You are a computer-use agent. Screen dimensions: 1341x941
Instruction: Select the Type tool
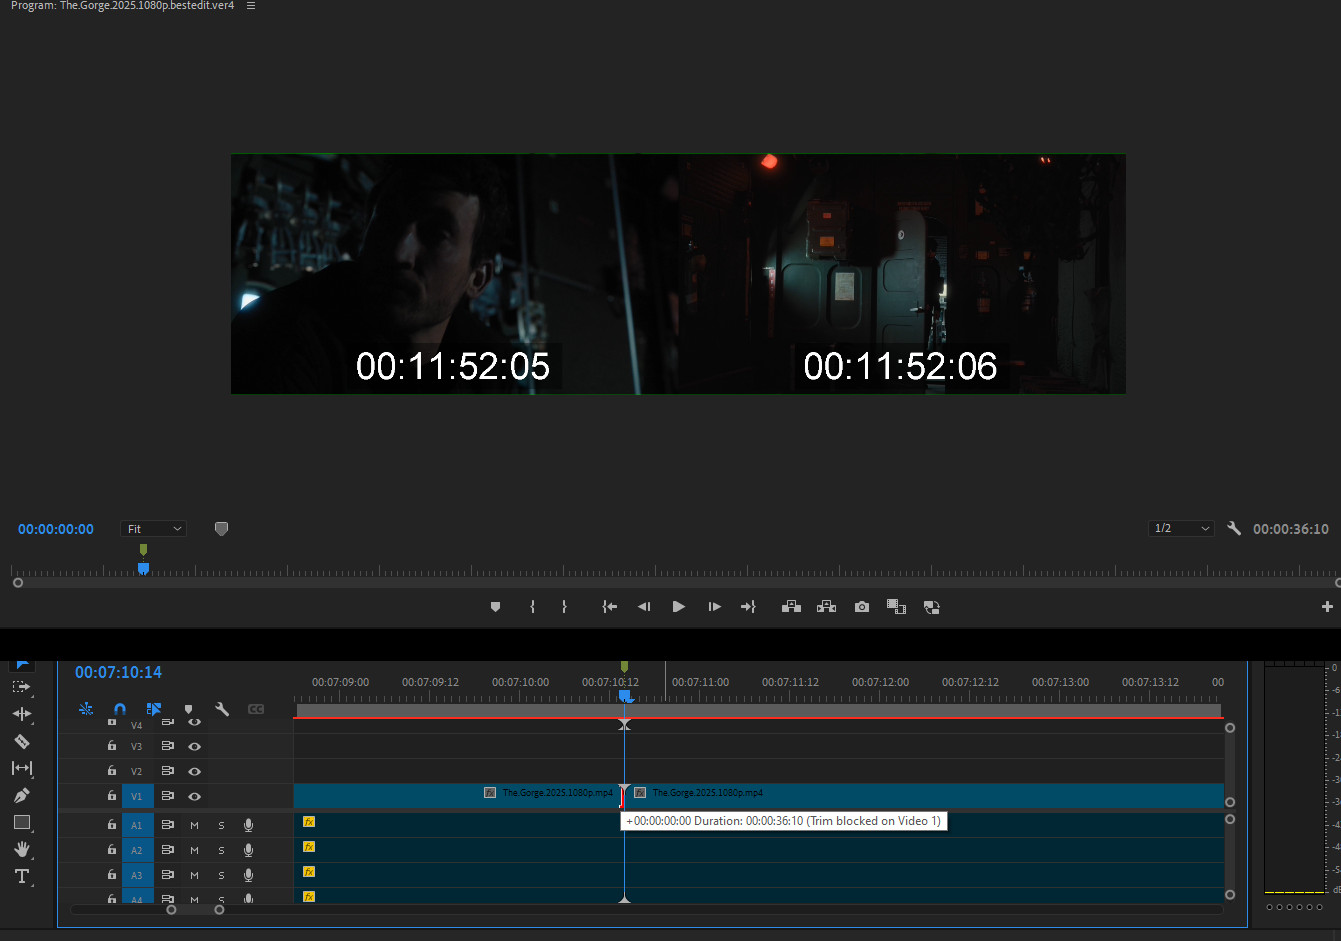click(x=22, y=876)
